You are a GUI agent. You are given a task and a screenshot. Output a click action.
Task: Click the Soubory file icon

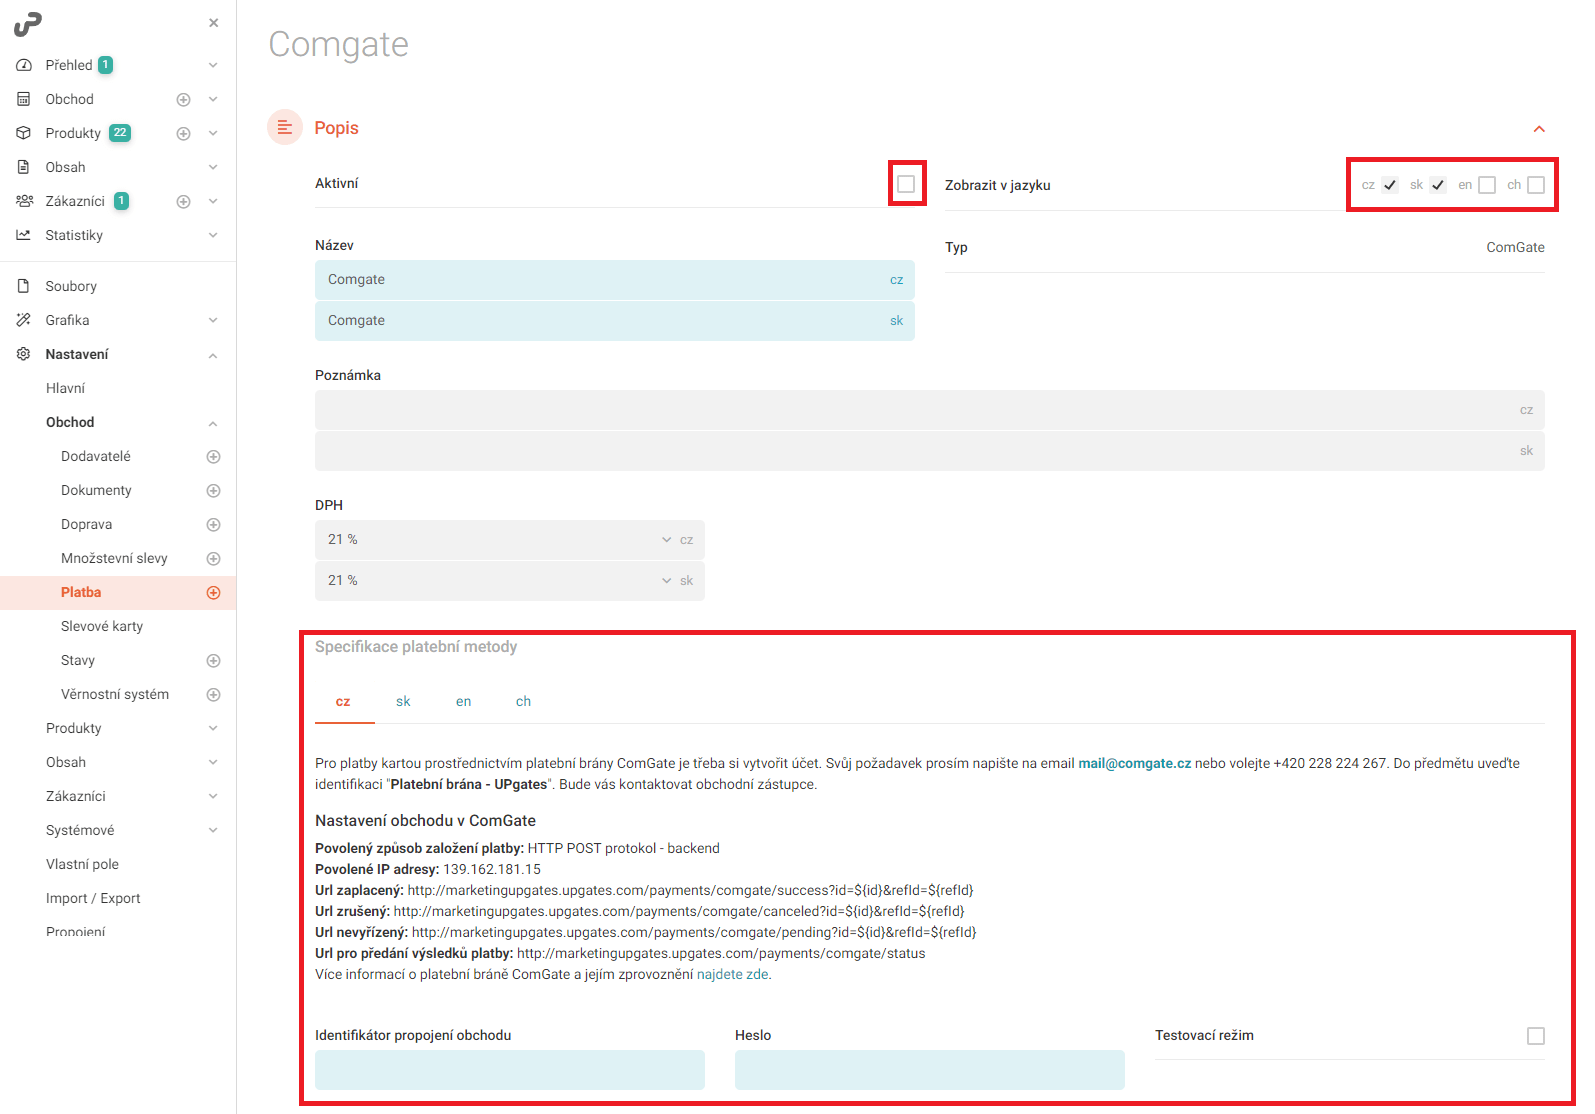pos(24,286)
